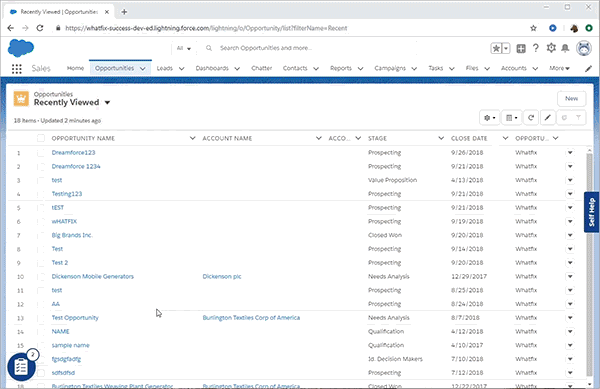Open the Dreamforce 1234 opportunity link
The width and height of the screenshot is (600, 389).
coord(76,166)
